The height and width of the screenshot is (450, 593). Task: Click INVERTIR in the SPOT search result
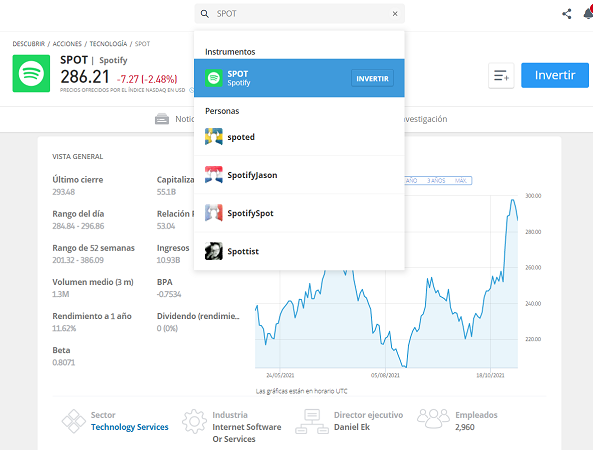pos(372,78)
